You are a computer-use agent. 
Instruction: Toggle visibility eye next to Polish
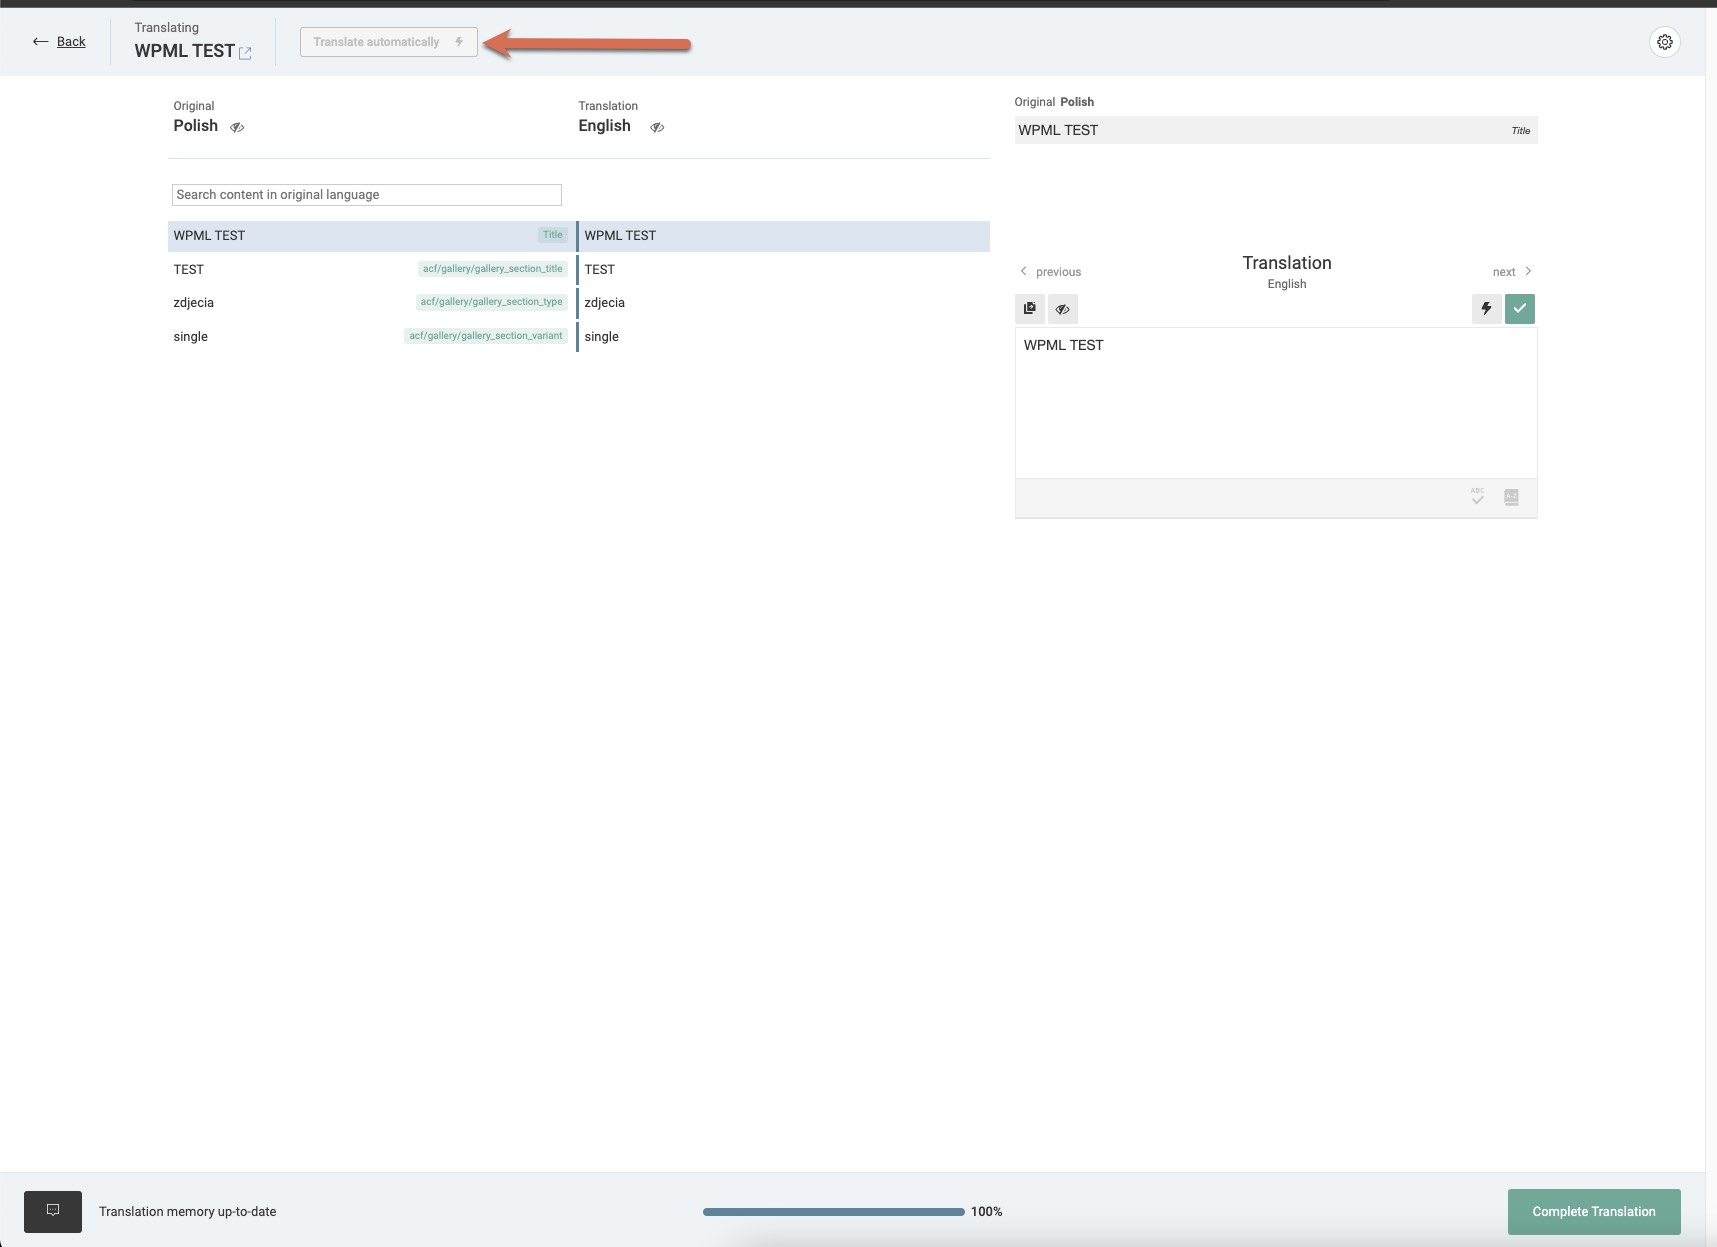237,127
